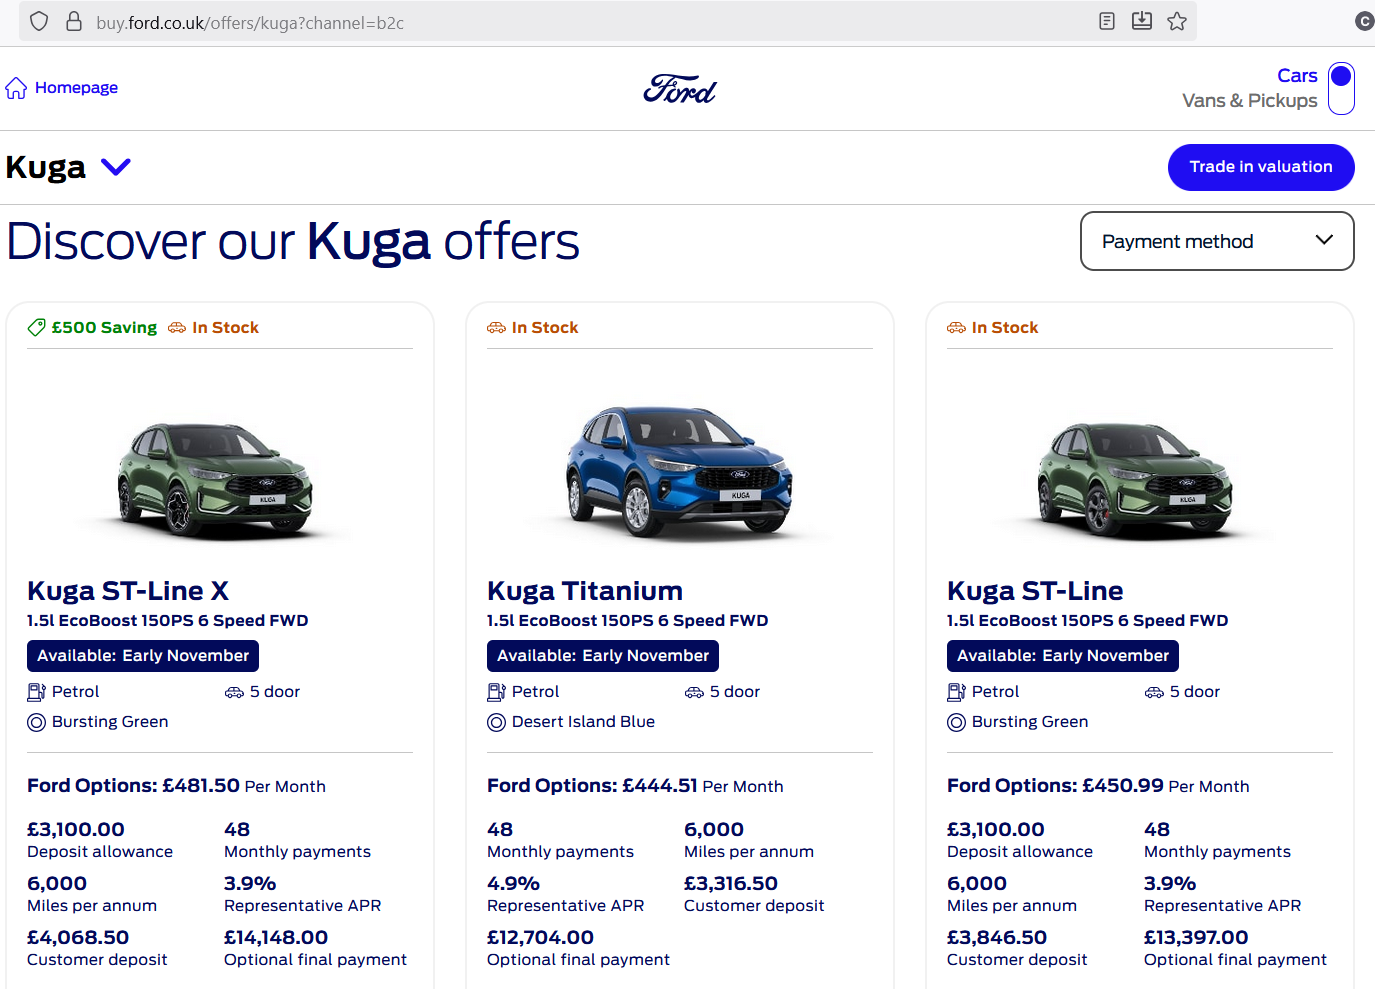Viewport: 1375px width, 989px height.
Task: Click the £500 Saving tag icon
Action: click(x=37, y=327)
